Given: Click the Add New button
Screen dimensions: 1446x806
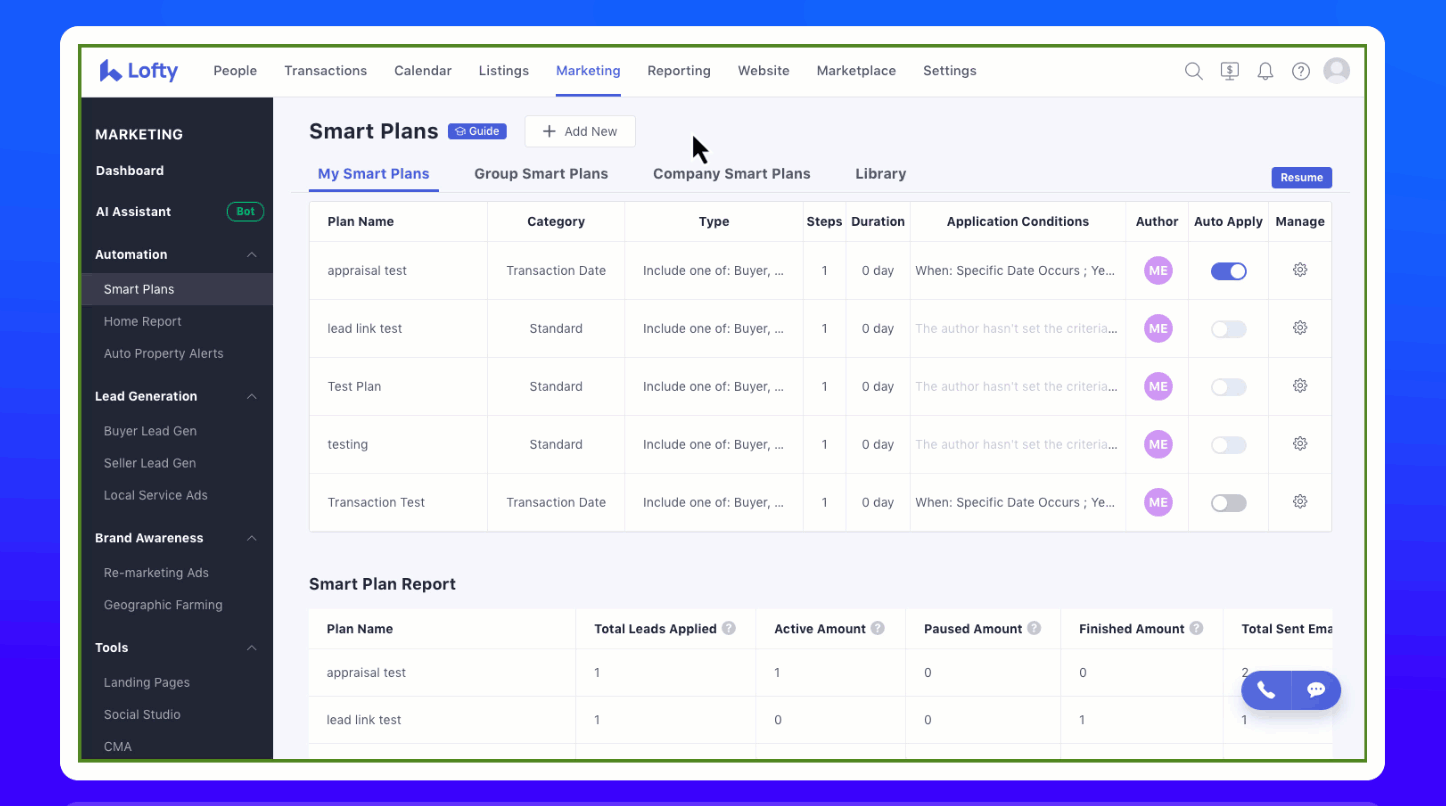Looking at the screenshot, I should point(580,131).
